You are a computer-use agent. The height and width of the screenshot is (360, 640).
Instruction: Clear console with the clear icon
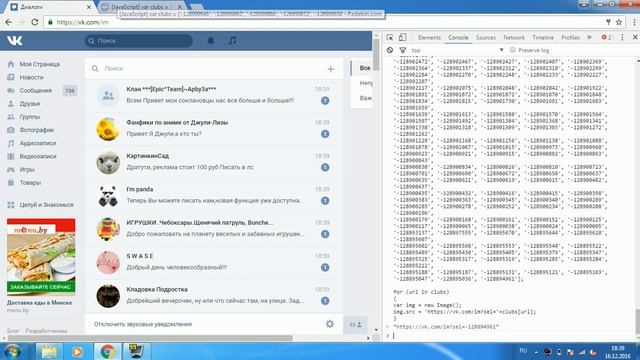(390, 50)
